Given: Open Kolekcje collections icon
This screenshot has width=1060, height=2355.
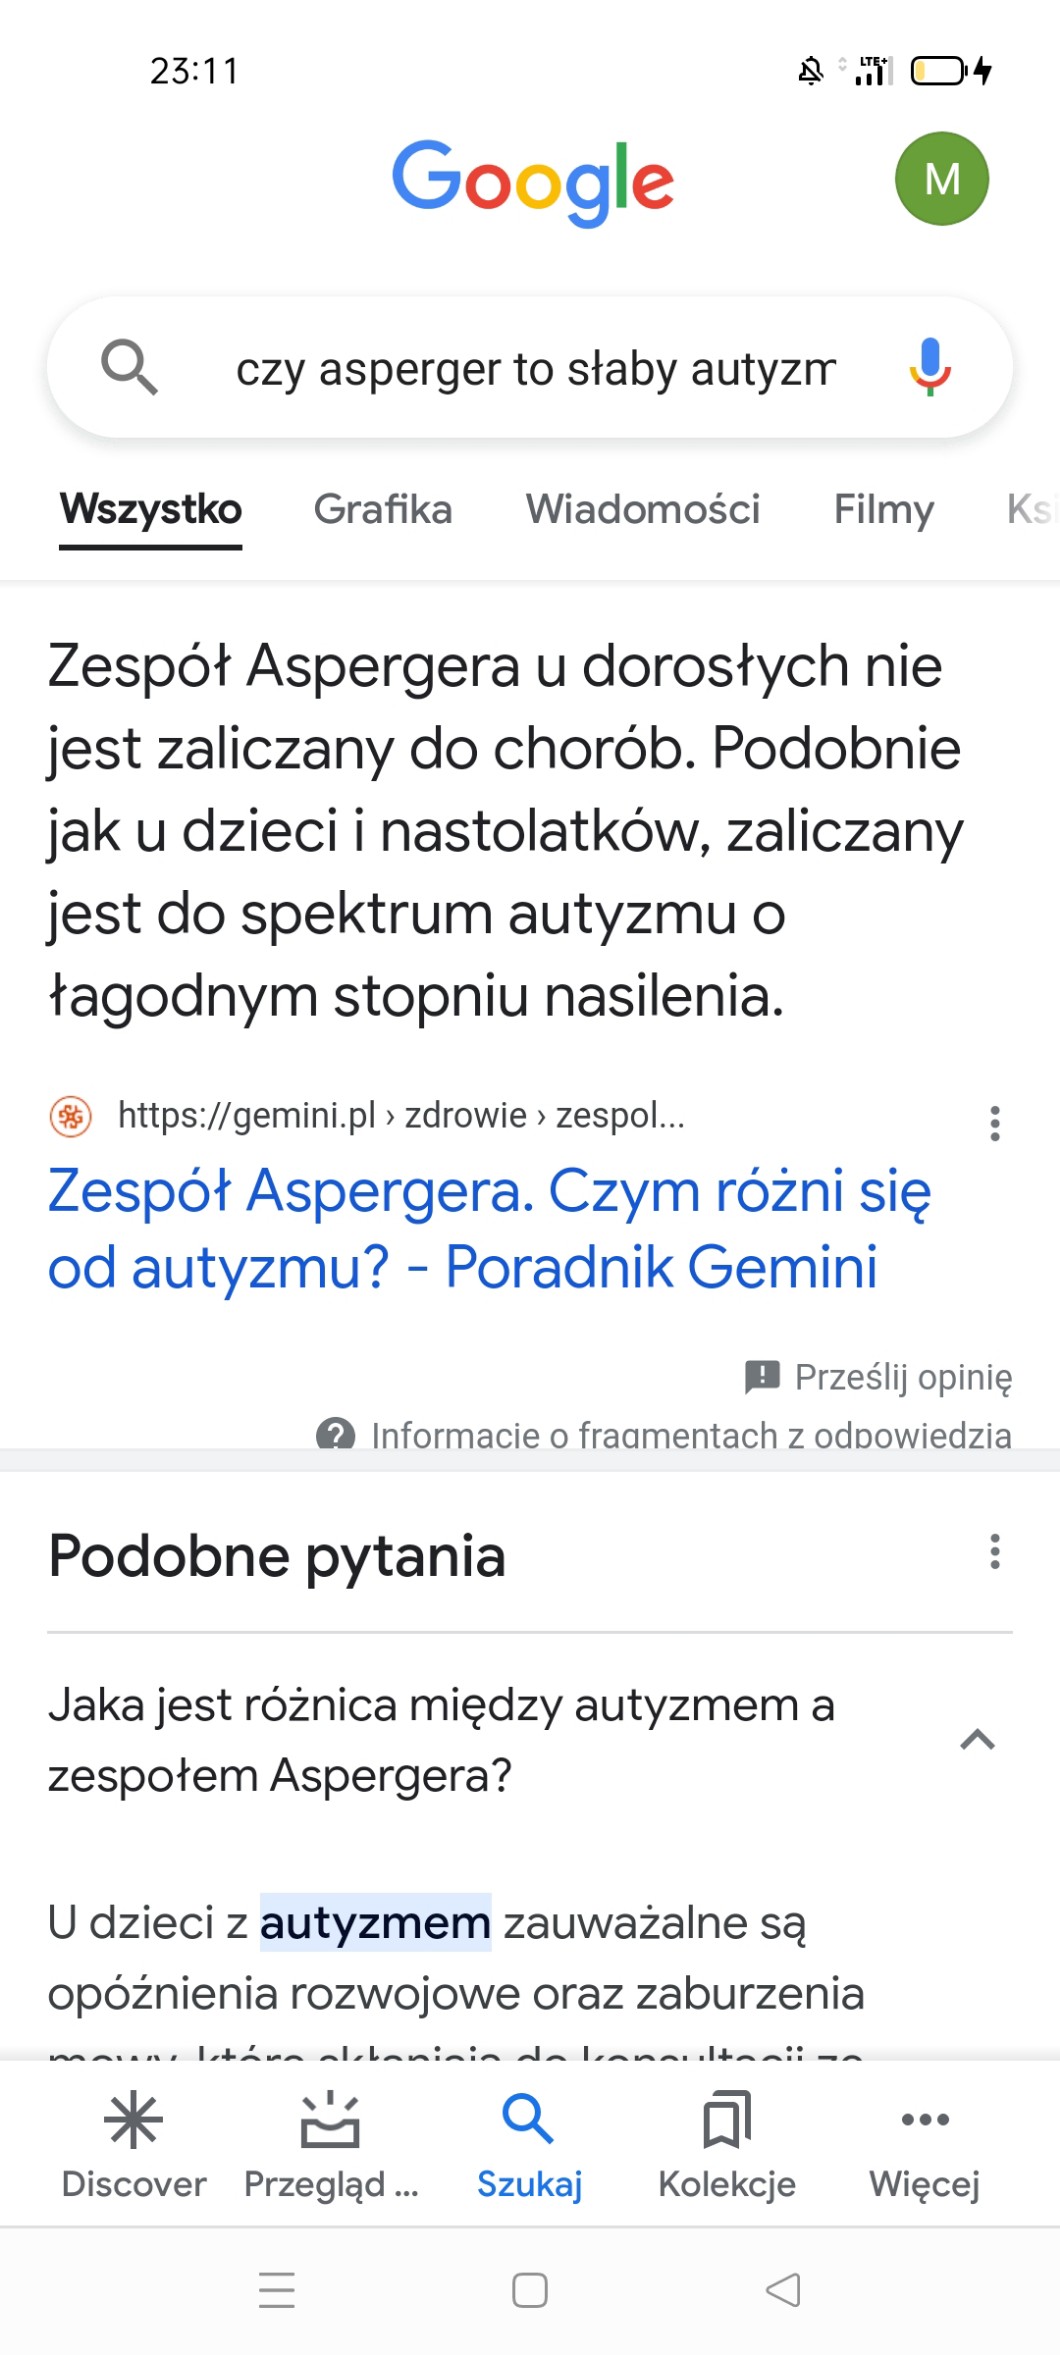Looking at the screenshot, I should pyautogui.click(x=727, y=2121).
